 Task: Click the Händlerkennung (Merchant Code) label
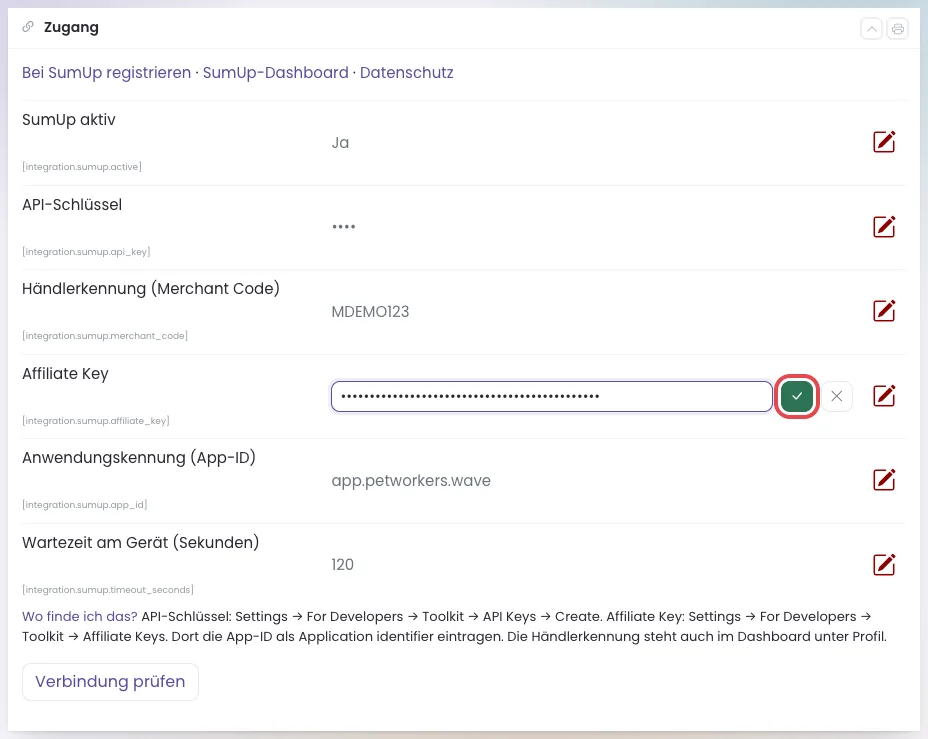point(151,289)
